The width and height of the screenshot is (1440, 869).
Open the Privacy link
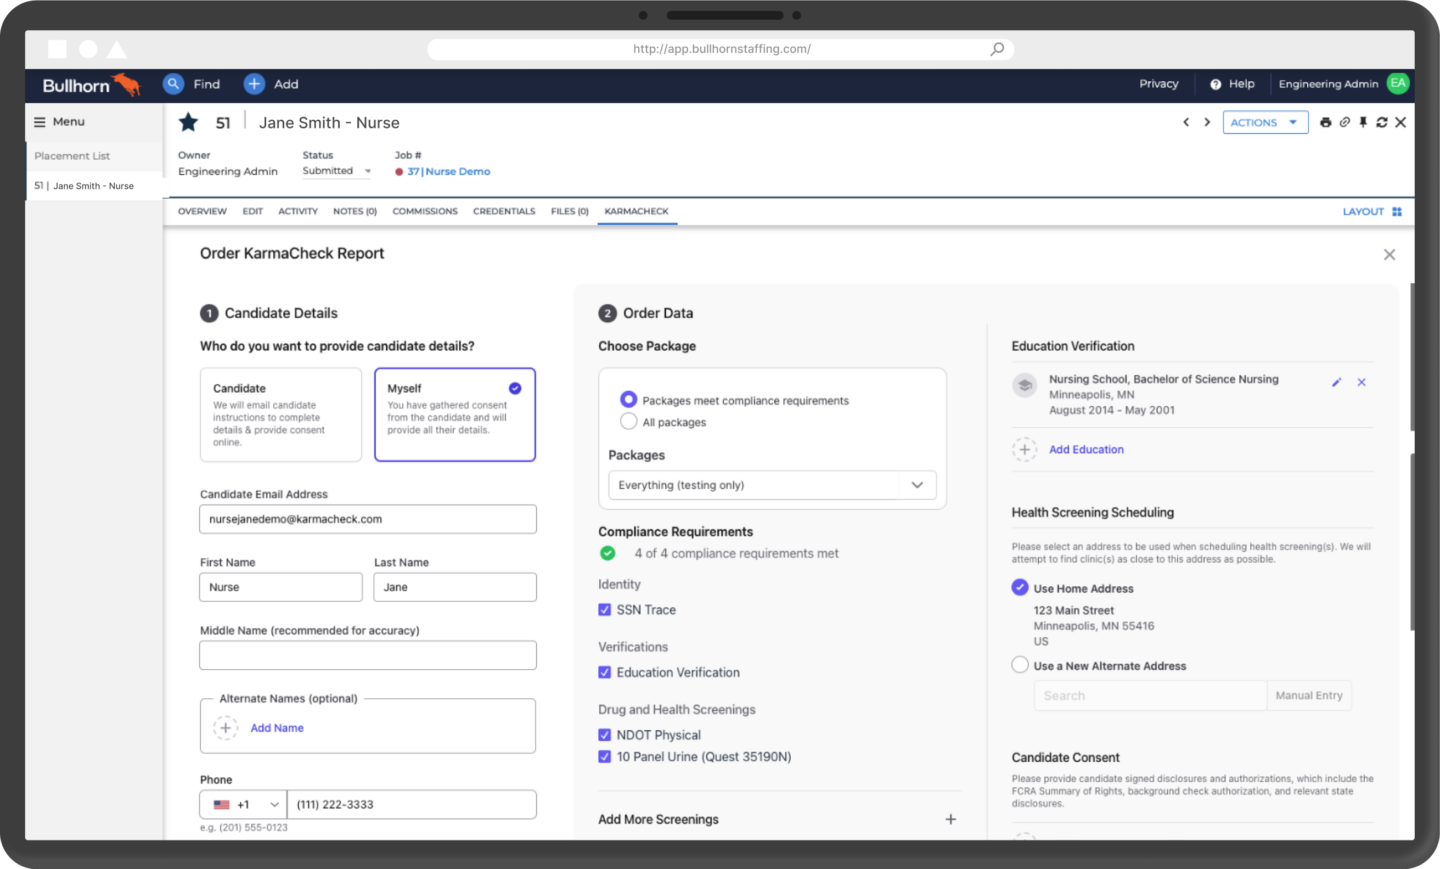point(1159,84)
